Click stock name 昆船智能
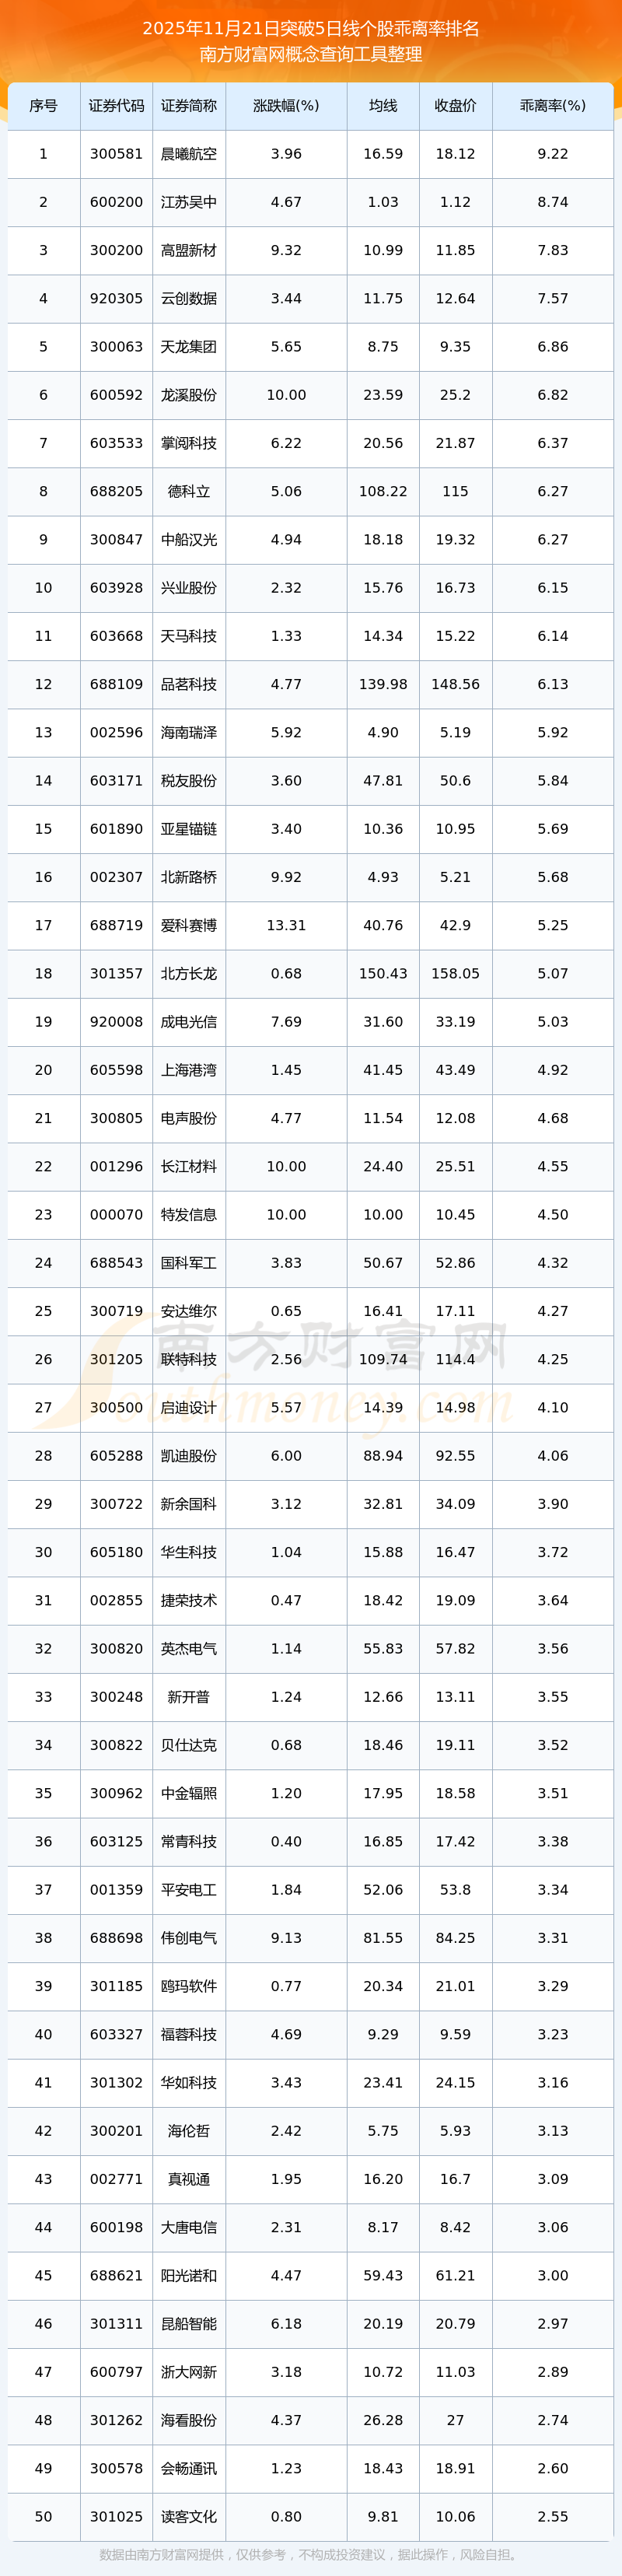 click(189, 2324)
